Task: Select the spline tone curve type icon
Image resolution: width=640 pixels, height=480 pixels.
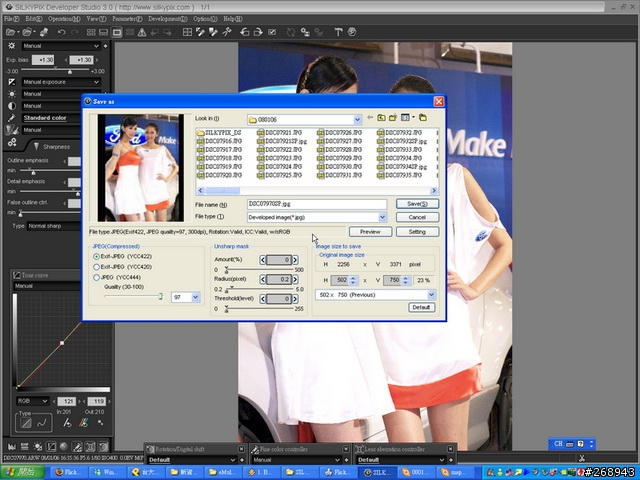Action: pos(42,423)
